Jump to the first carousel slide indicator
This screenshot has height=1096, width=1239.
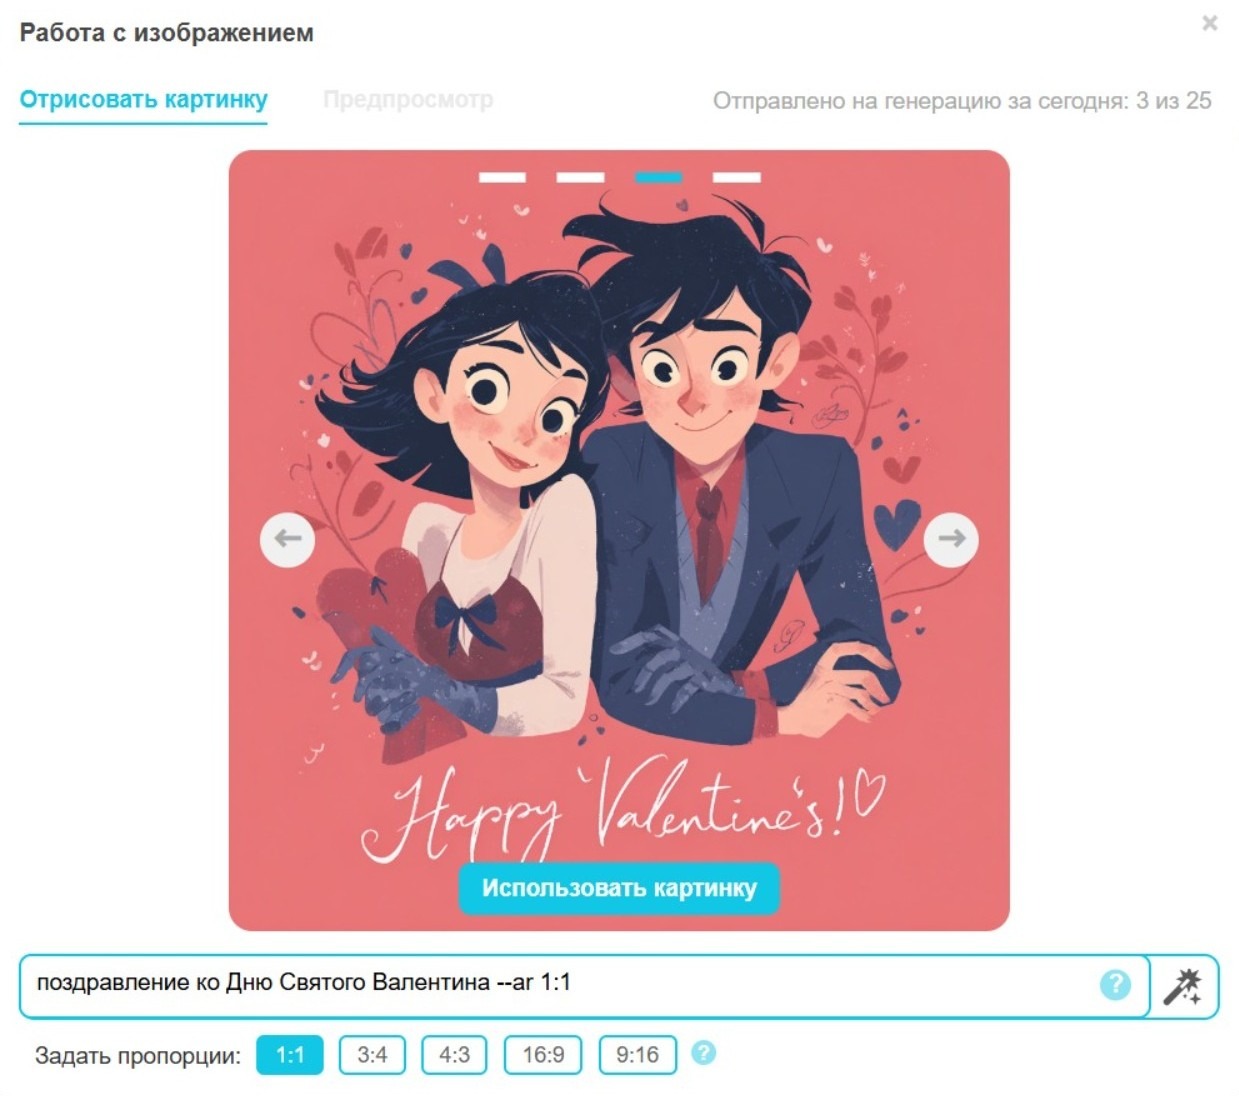[502, 178]
